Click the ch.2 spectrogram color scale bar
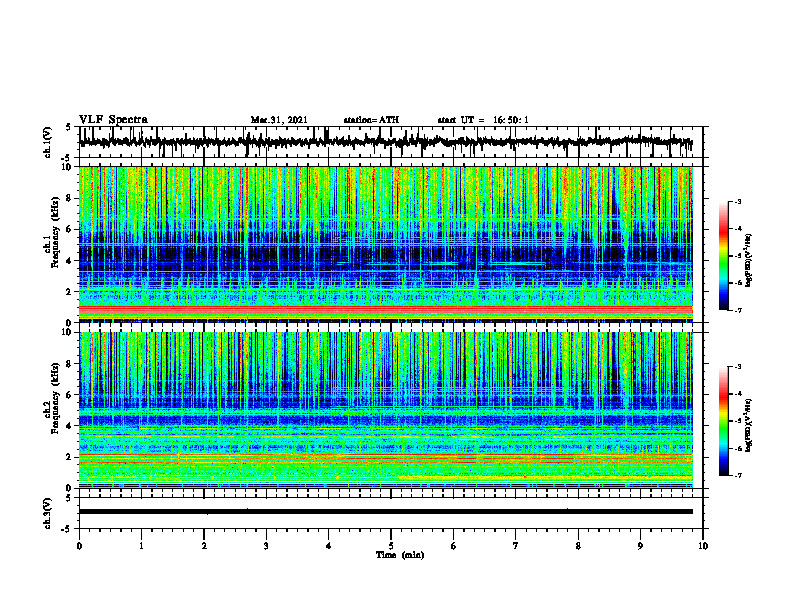 (x=724, y=421)
